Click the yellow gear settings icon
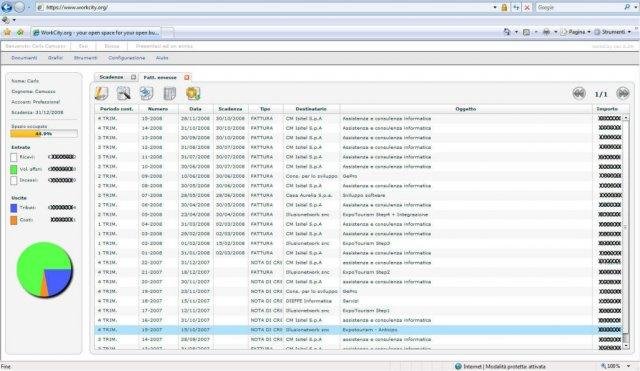The height and width of the screenshot is (371, 640). coord(193,93)
